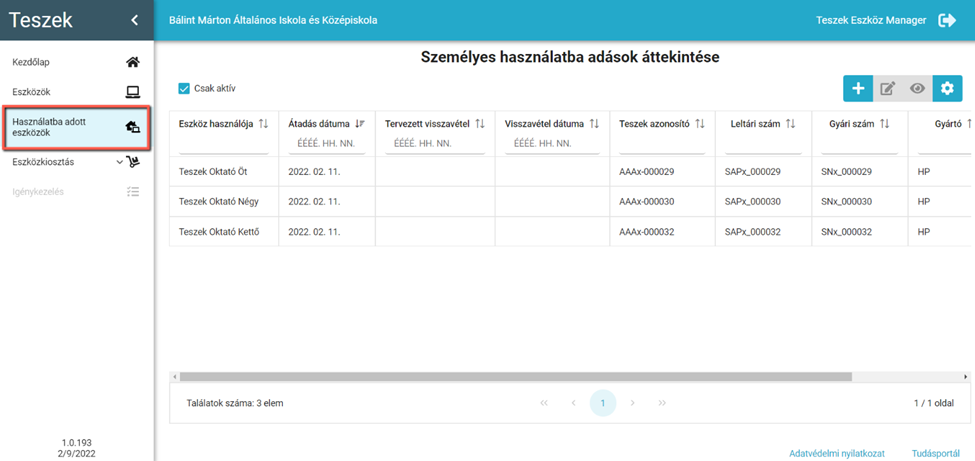975x461 pixels.
Task: Click the scrollbar right arrow
Action: point(966,377)
